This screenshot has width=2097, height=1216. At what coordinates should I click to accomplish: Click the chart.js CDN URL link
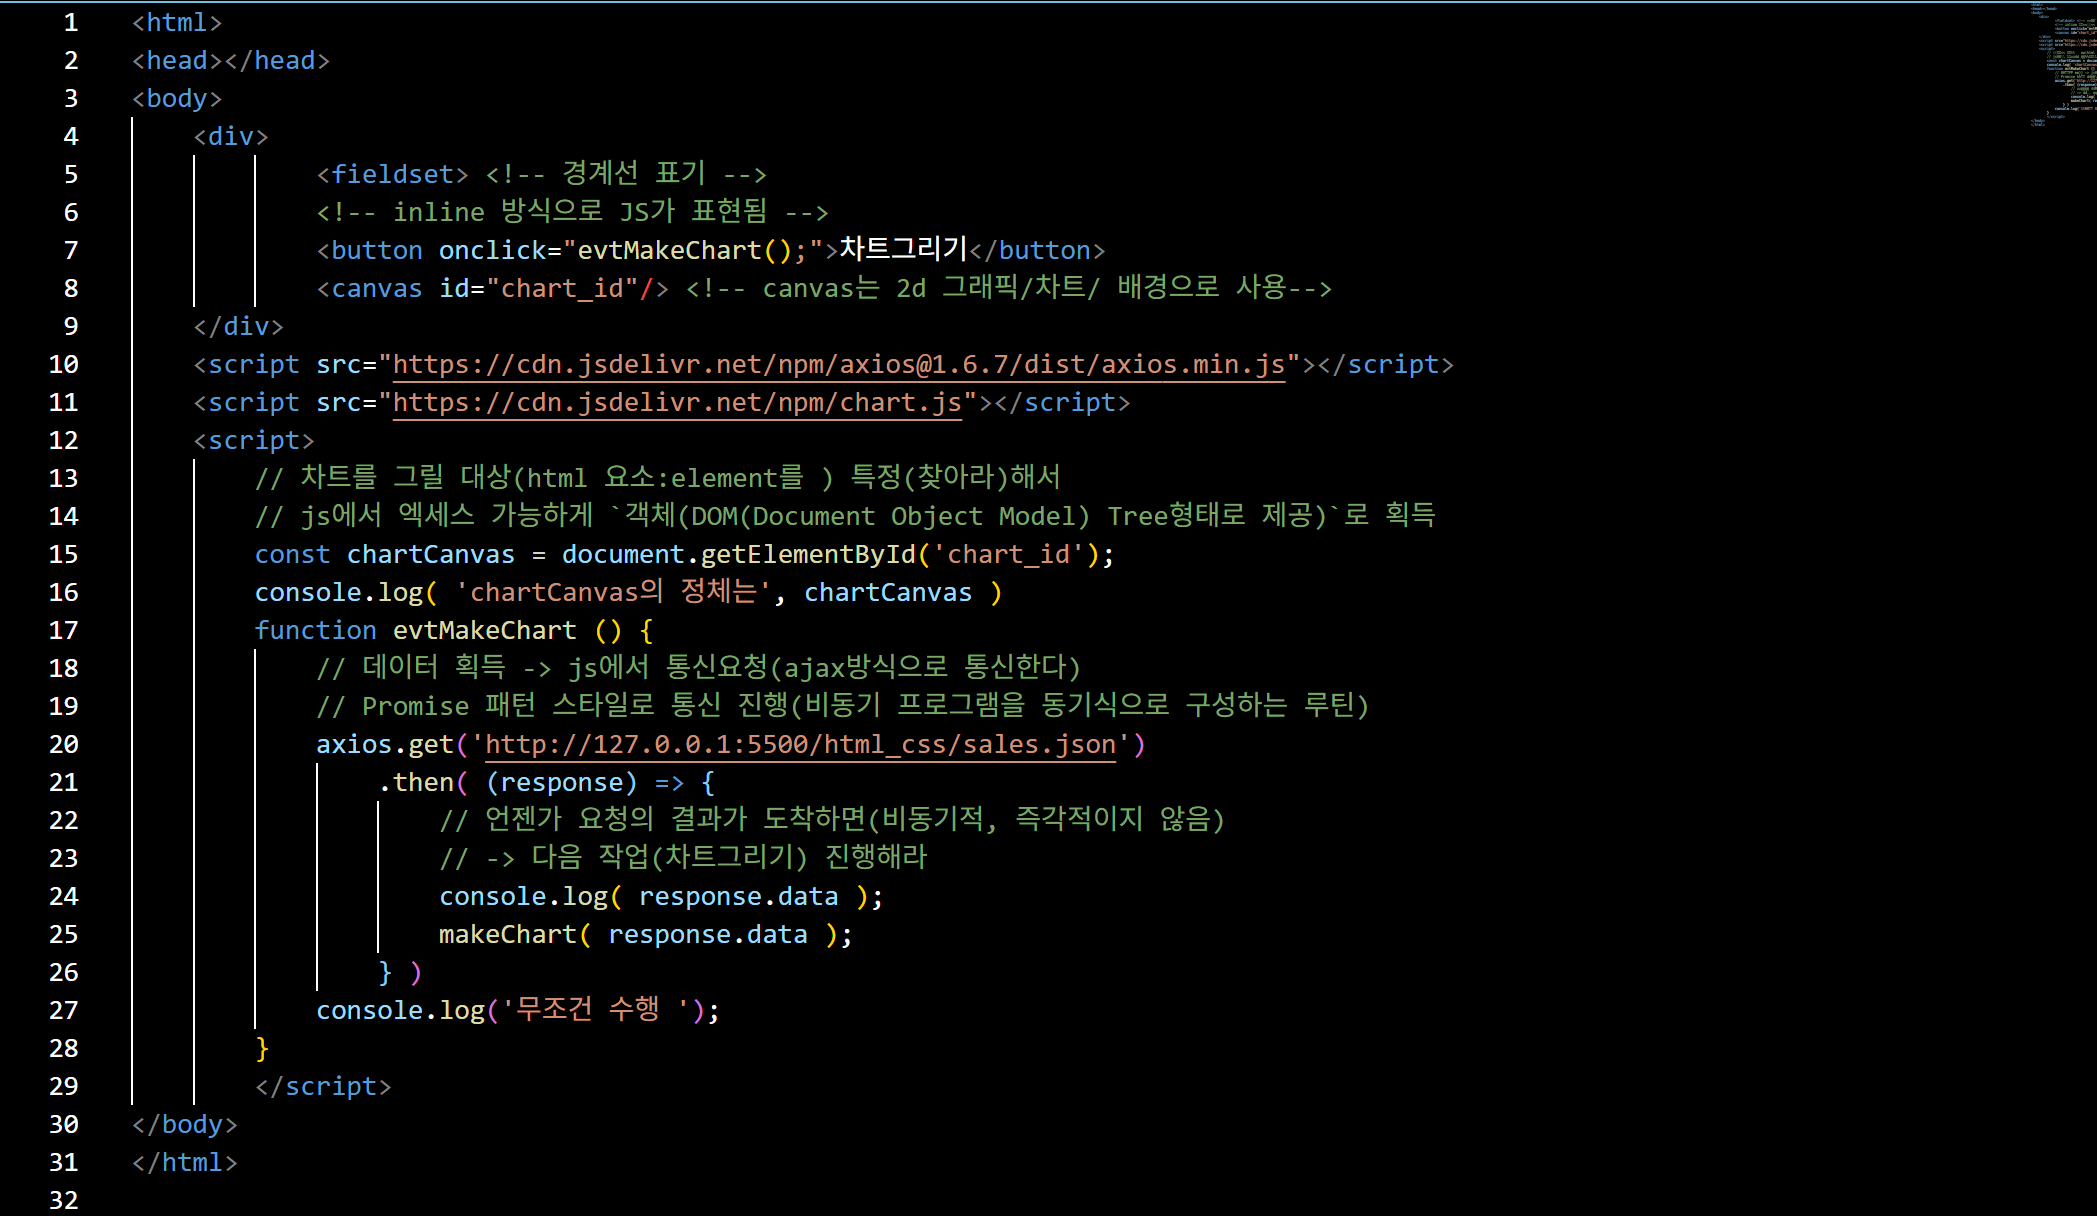point(677,403)
